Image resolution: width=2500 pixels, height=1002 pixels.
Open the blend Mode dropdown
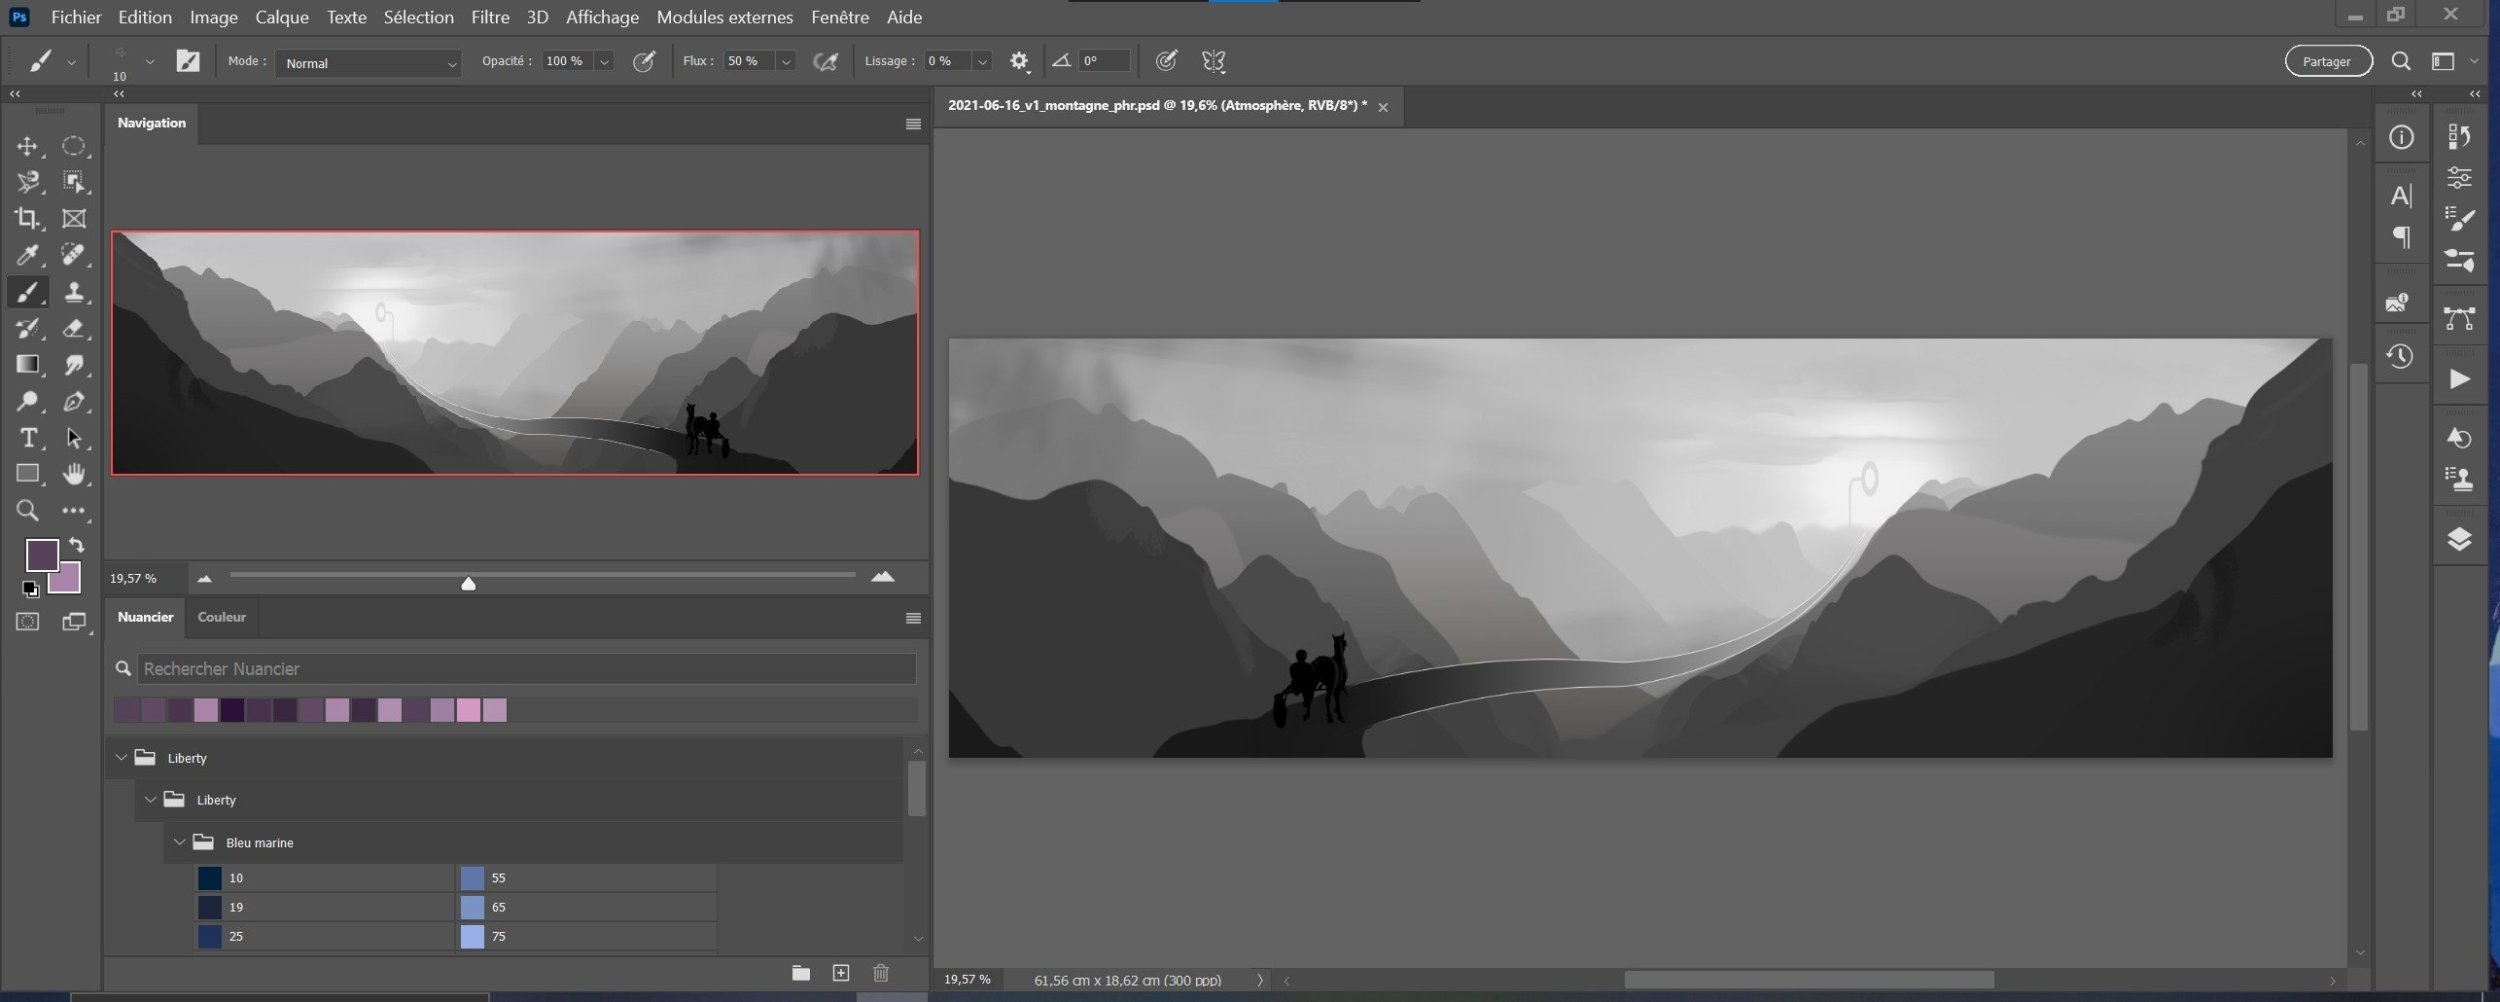(x=367, y=63)
